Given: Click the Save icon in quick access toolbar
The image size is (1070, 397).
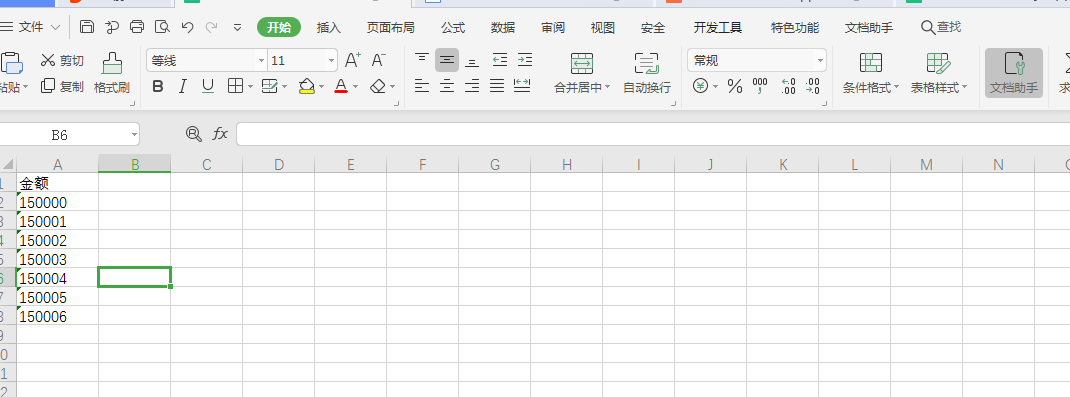Looking at the screenshot, I should [87, 27].
